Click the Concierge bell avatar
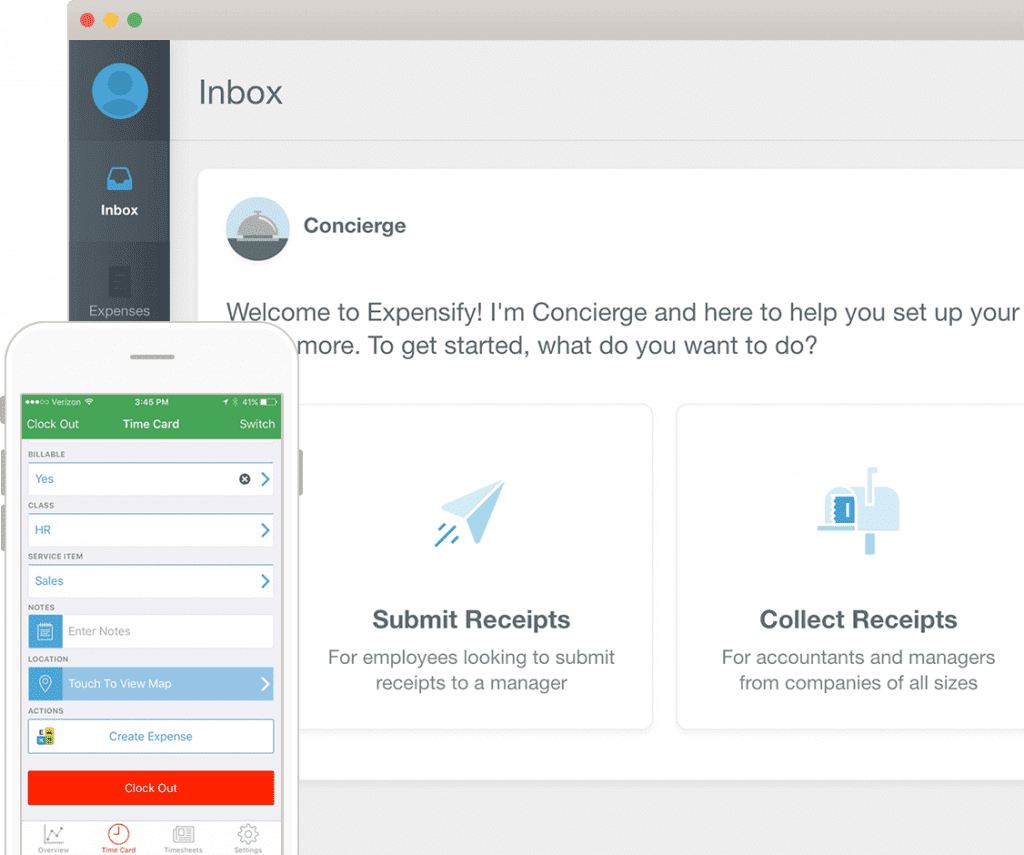This screenshot has height=855, width=1024. [x=257, y=228]
